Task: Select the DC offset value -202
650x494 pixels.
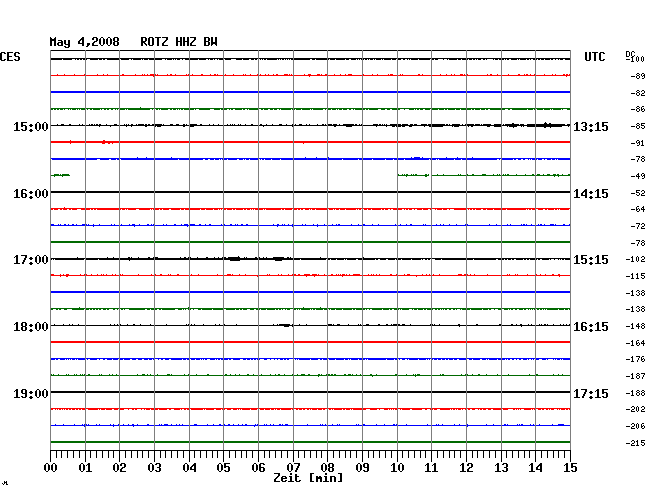Action: pos(635,409)
